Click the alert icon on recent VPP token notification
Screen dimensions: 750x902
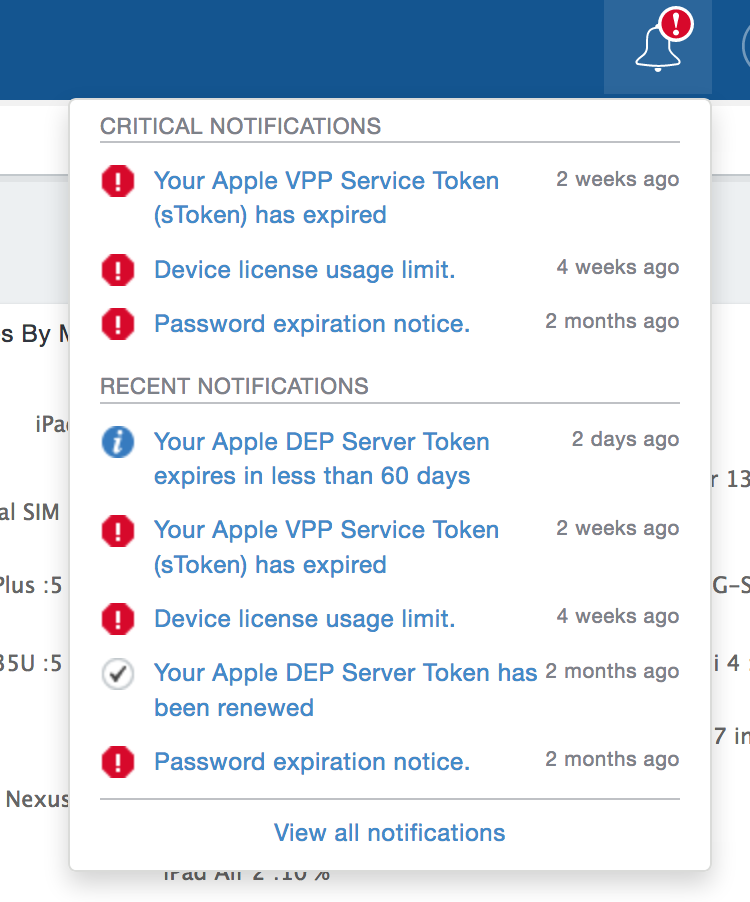117,531
